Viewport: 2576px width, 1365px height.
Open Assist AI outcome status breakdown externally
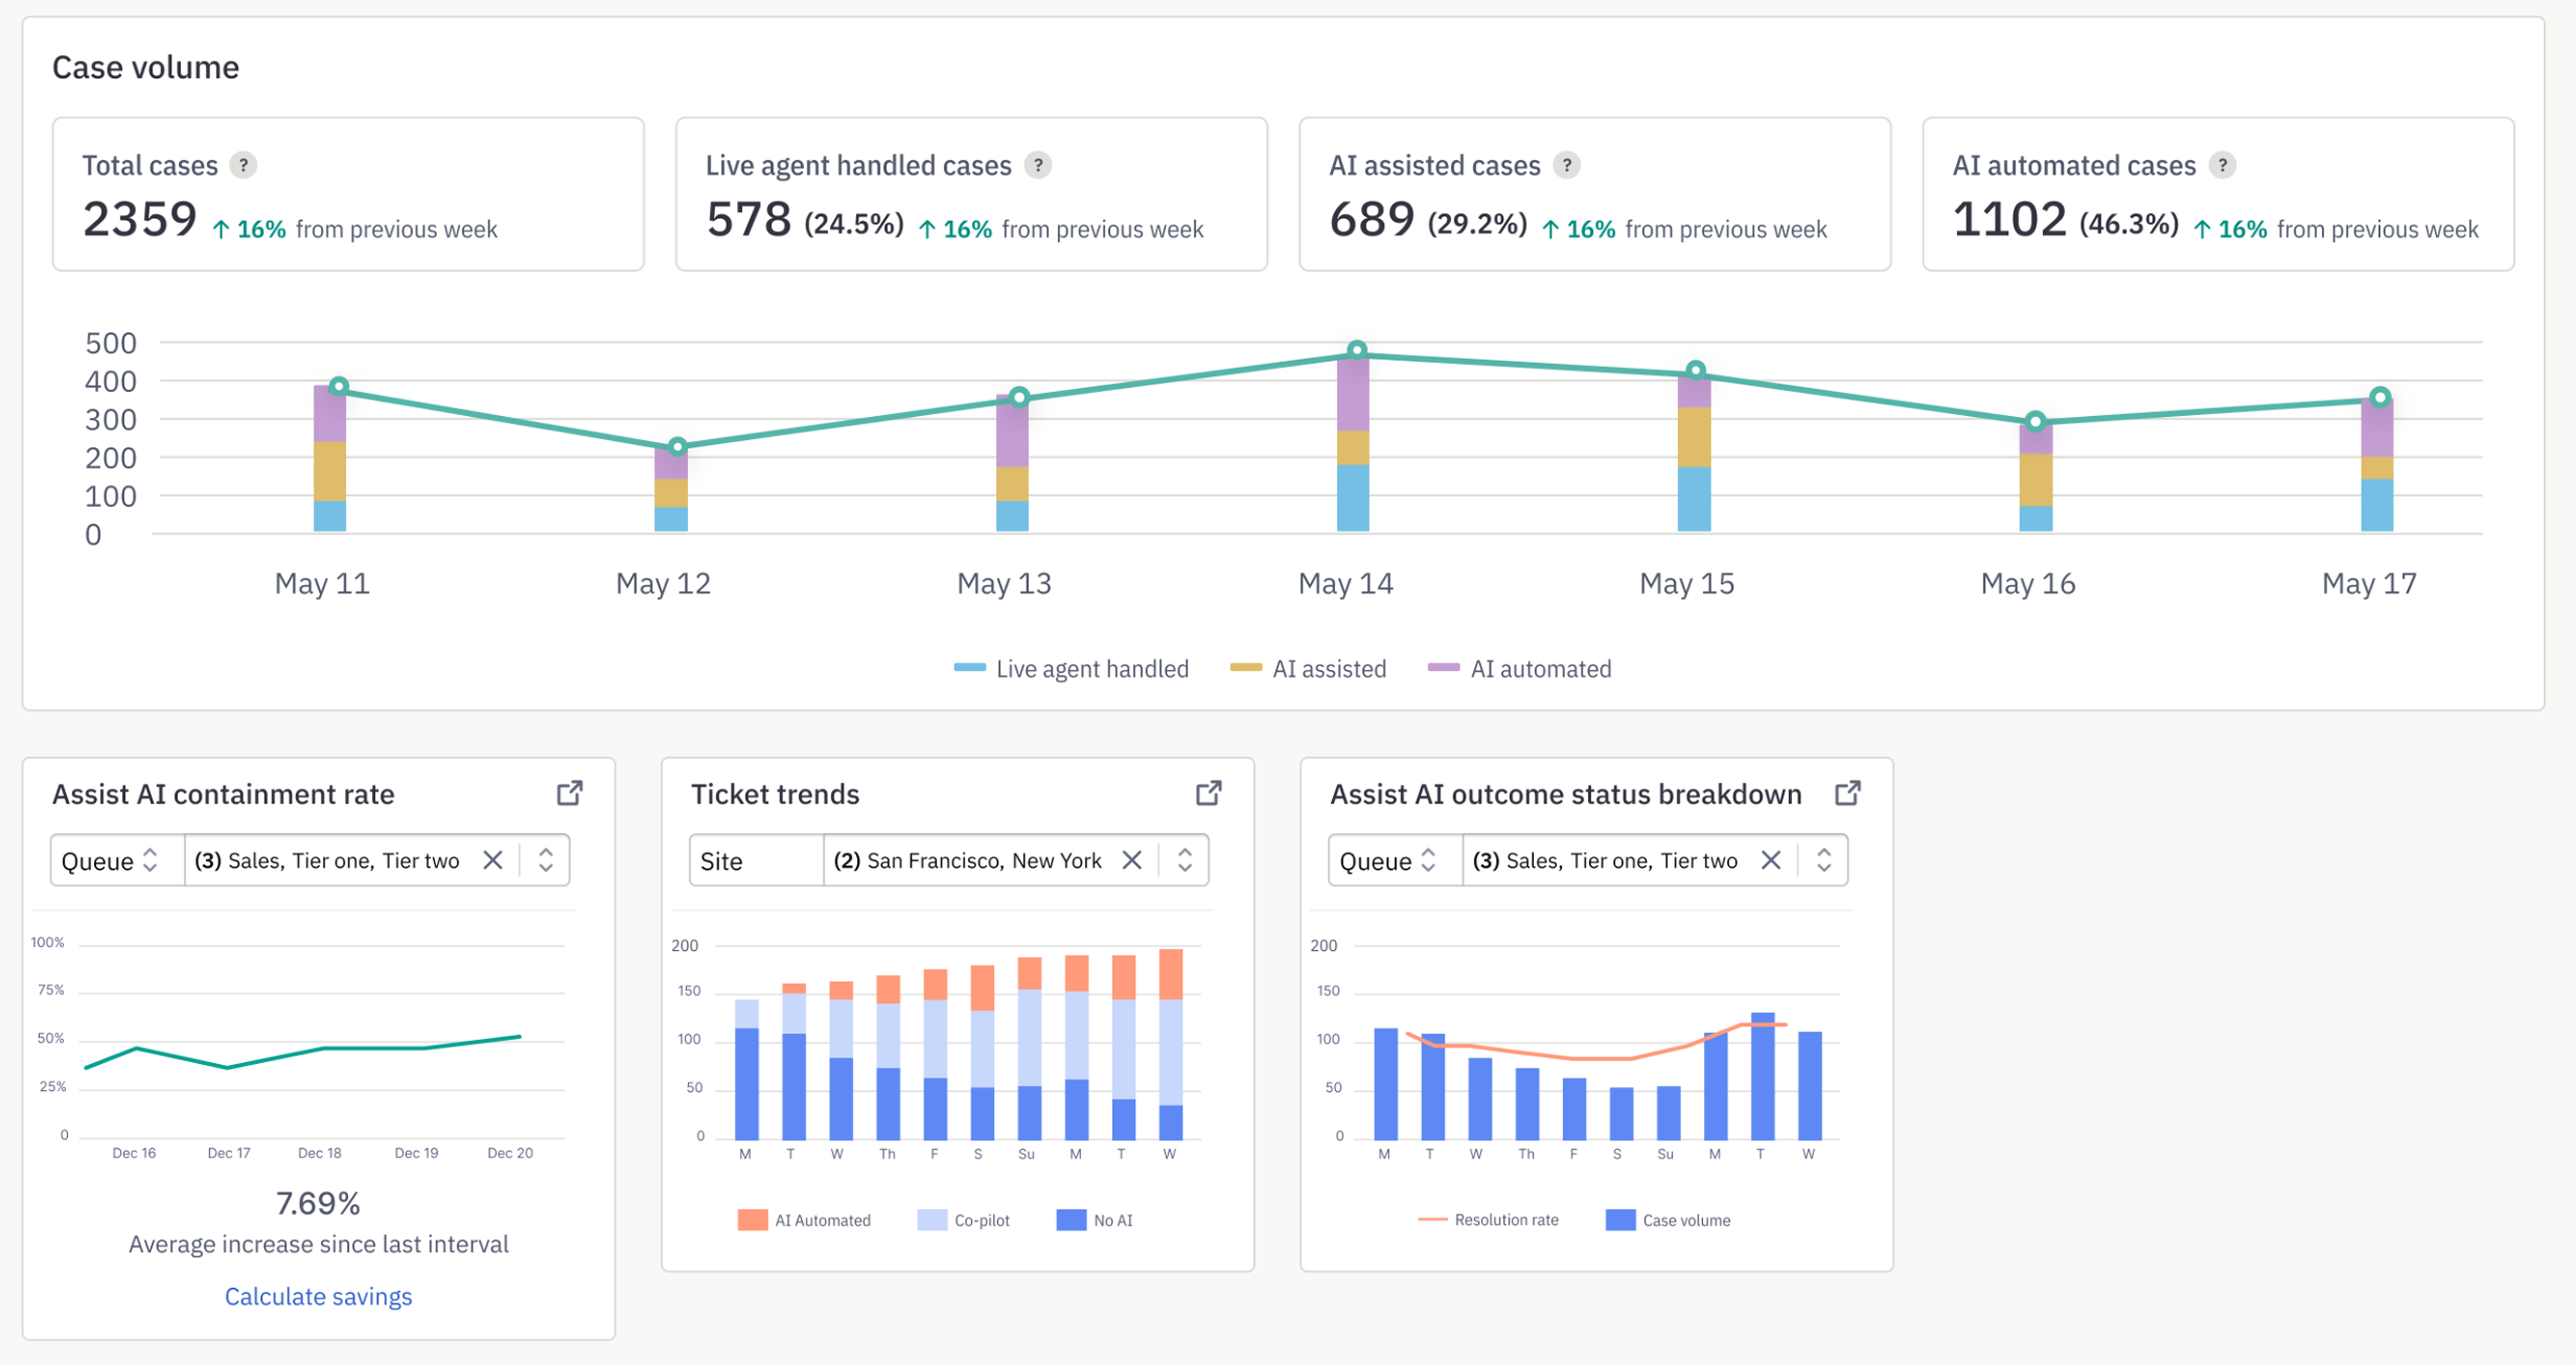tap(1847, 793)
